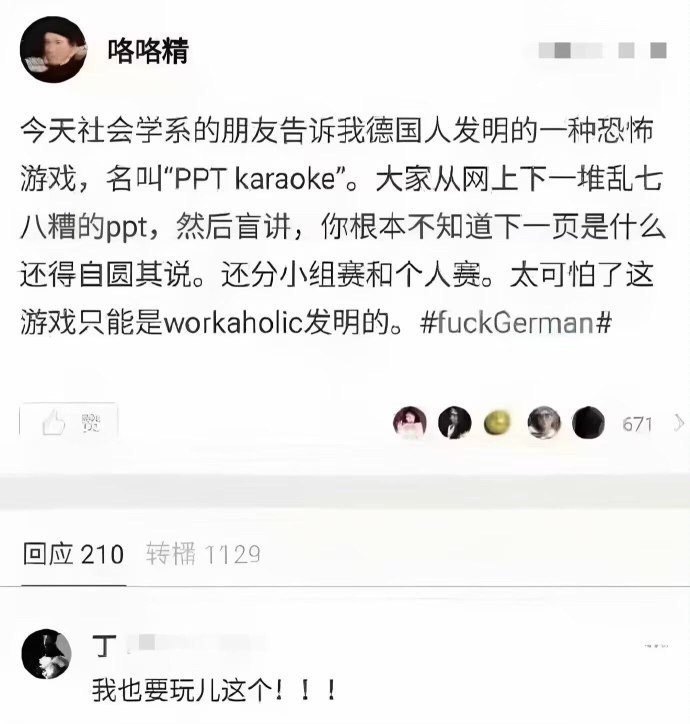View first liker's pink avatar

pos(410,422)
